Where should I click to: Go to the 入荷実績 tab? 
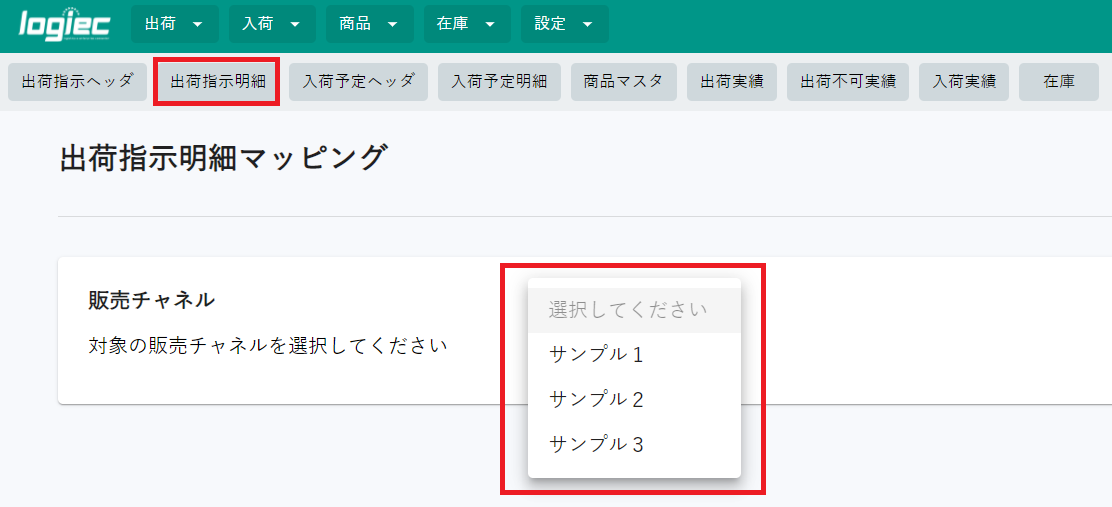point(964,82)
